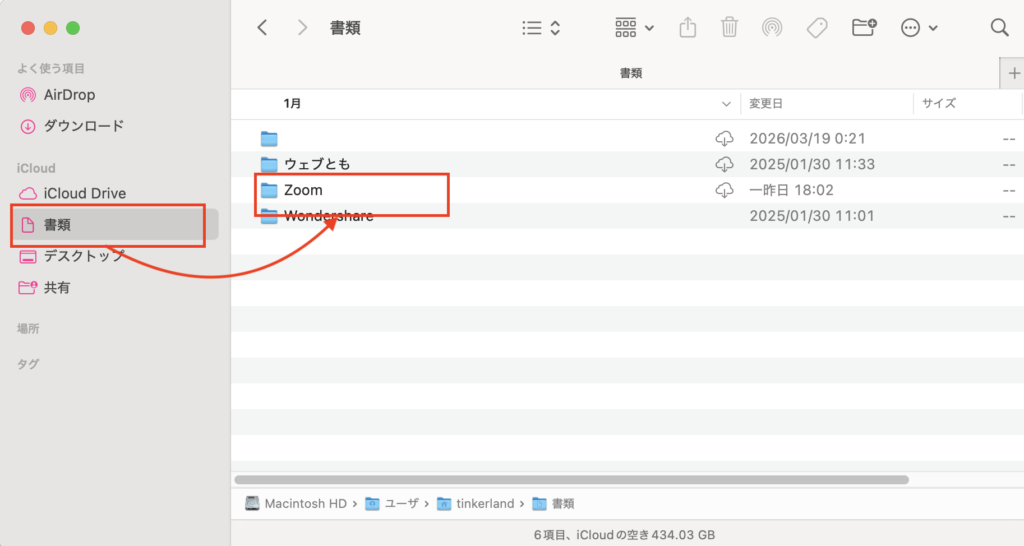The height and width of the screenshot is (546, 1024).
Task: Click the horizontal scrollbar
Action: tap(570, 480)
